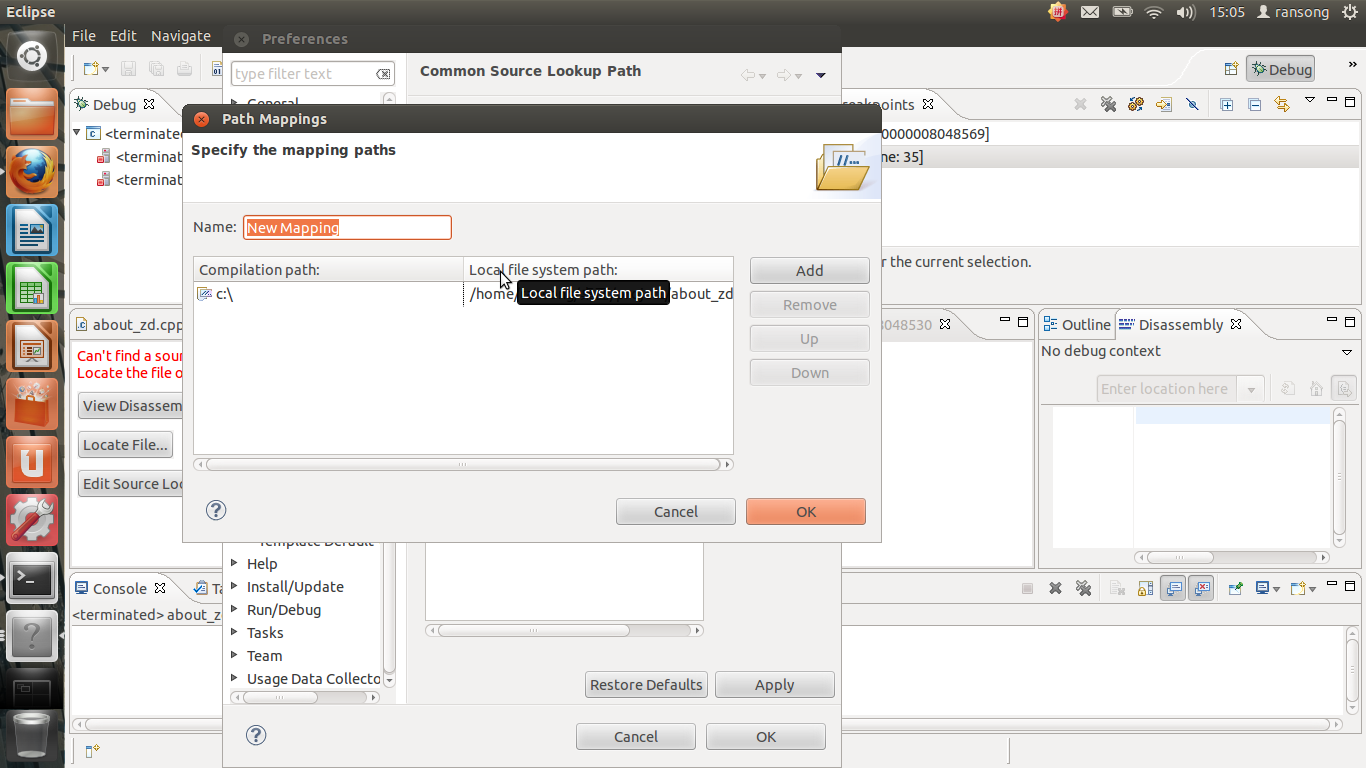Click Collapse All in Breakpoints view
The height and width of the screenshot is (768, 1366).
click(1254, 104)
